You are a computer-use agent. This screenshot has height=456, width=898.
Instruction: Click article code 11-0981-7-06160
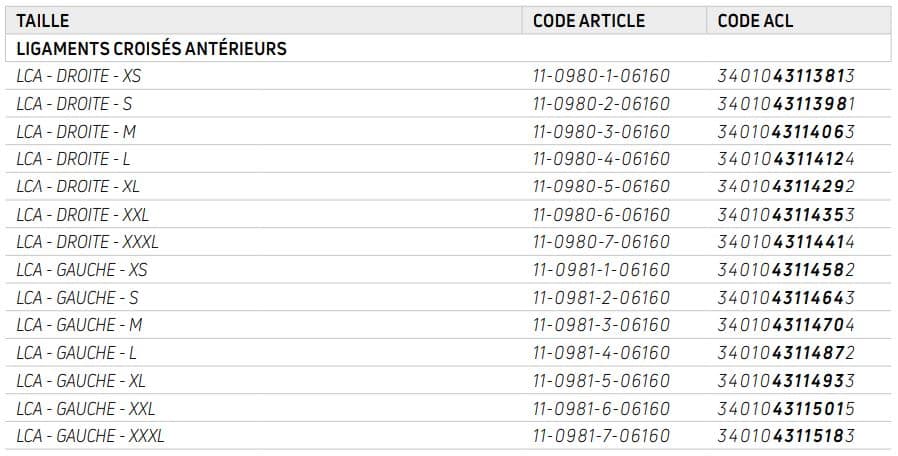(x=601, y=436)
